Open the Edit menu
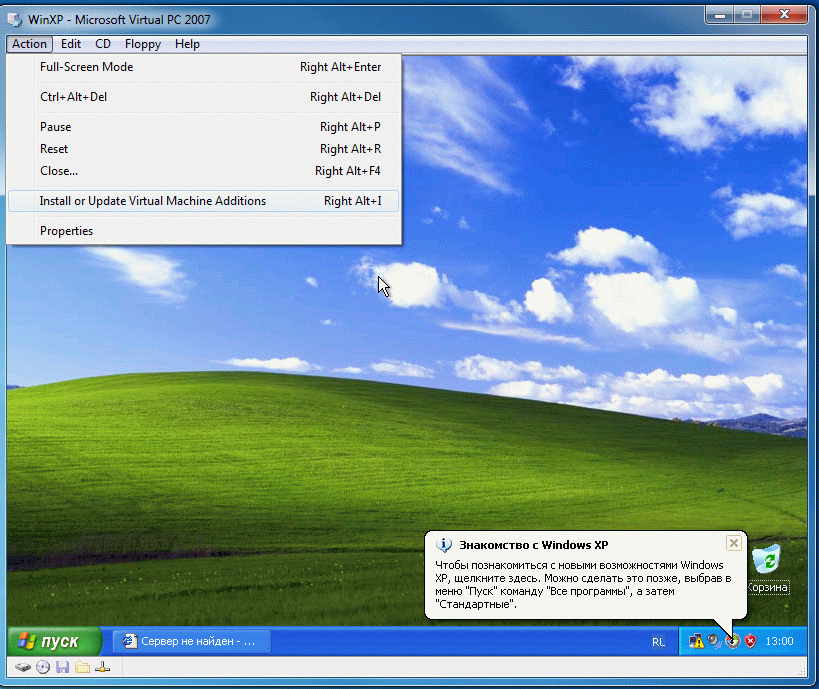 coord(71,44)
